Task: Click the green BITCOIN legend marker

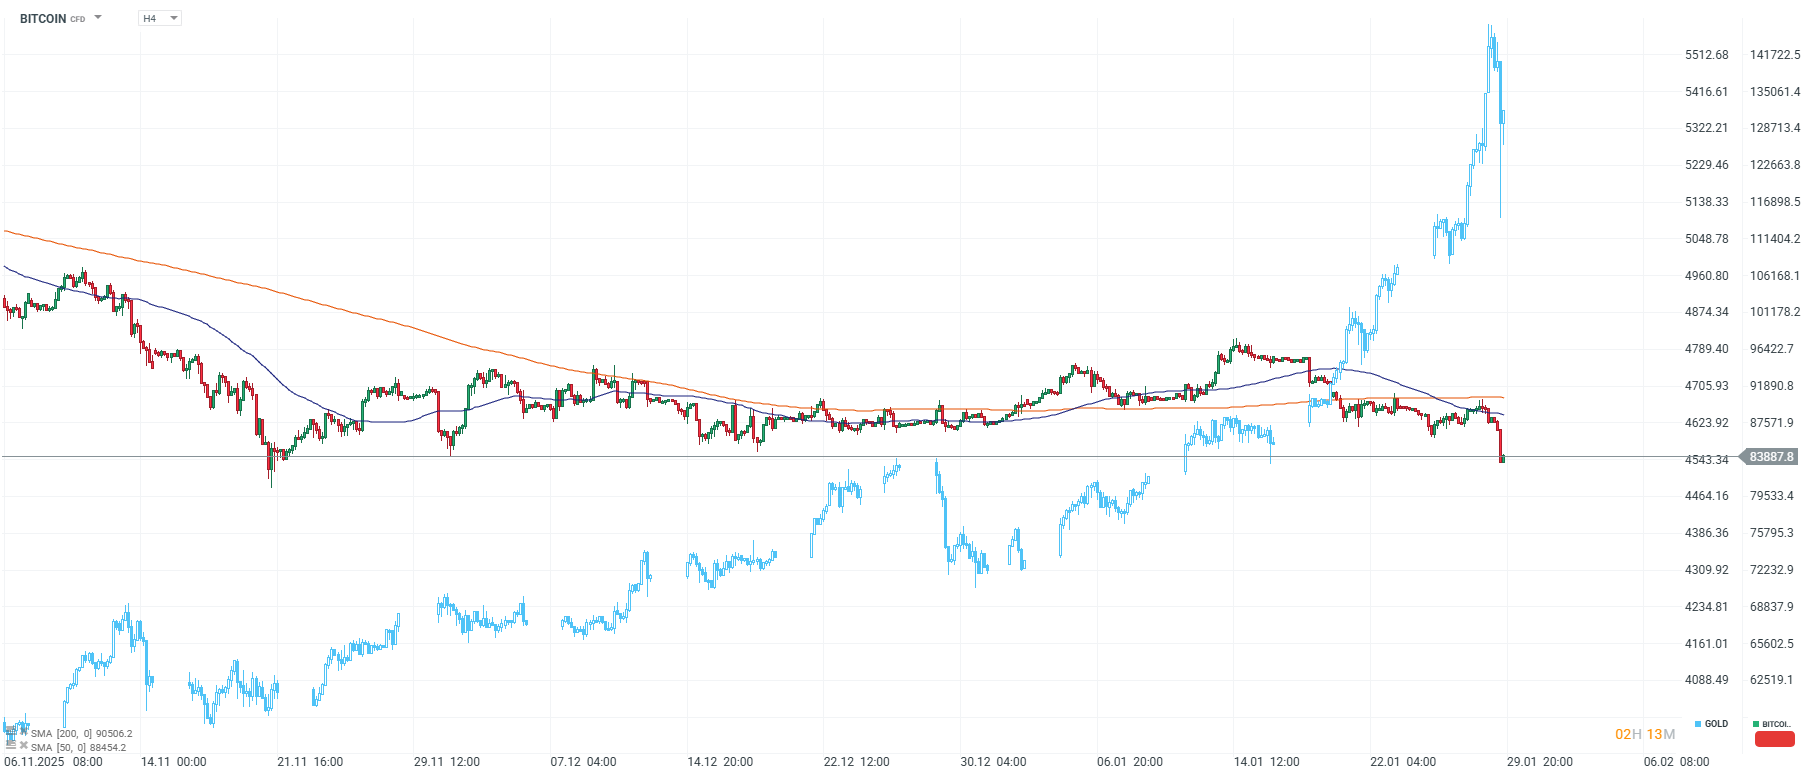Action: point(1756,724)
